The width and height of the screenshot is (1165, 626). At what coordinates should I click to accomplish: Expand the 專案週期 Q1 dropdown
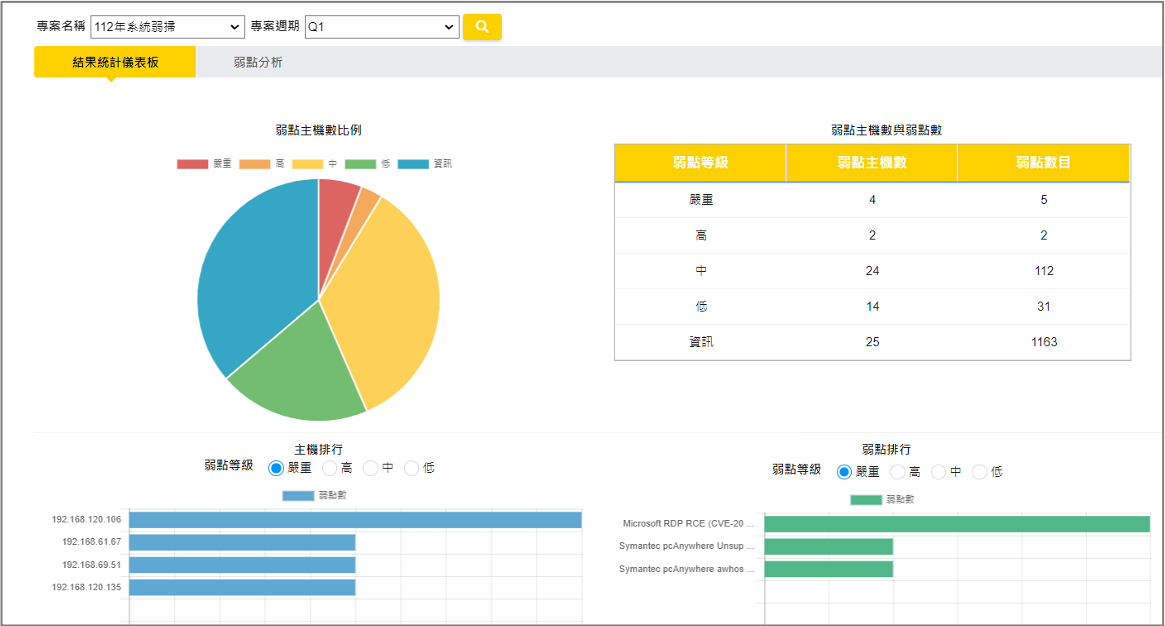pos(382,27)
